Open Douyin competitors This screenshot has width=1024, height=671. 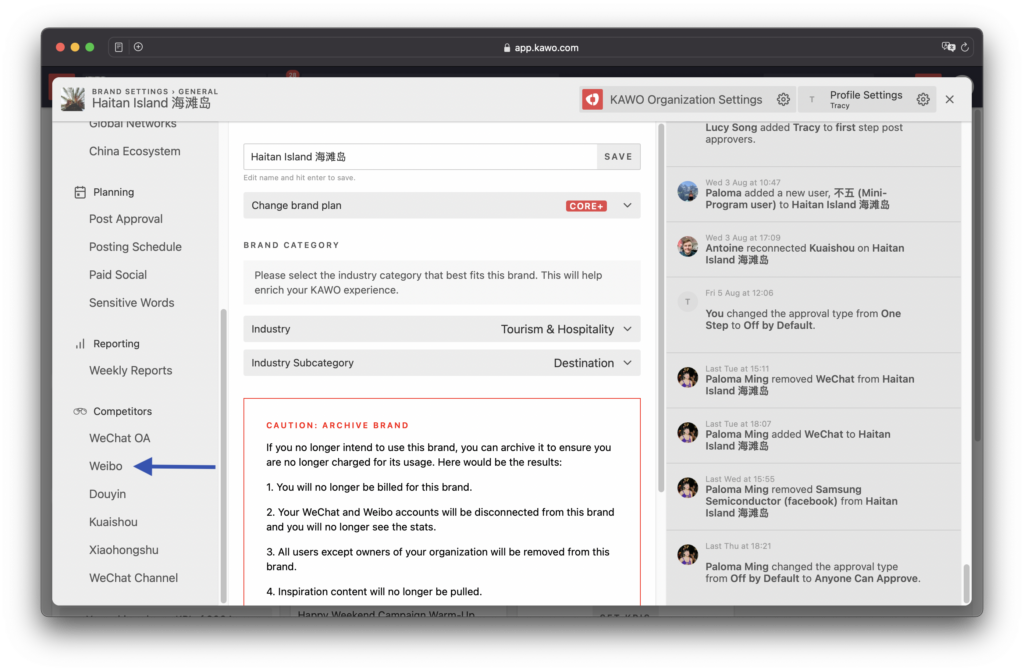click(x=107, y=494)
